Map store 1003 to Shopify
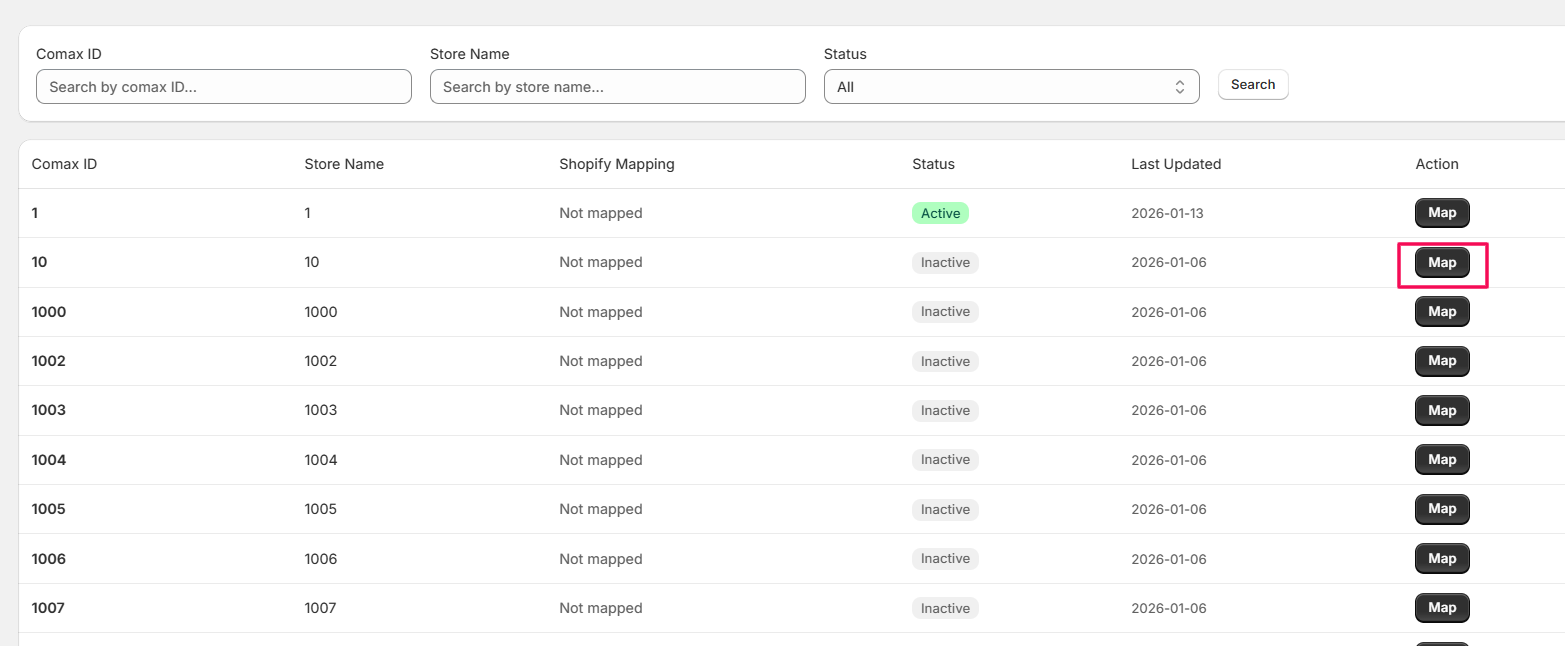The width and height of the screenshot is (1565, 646). point(1441,411)
